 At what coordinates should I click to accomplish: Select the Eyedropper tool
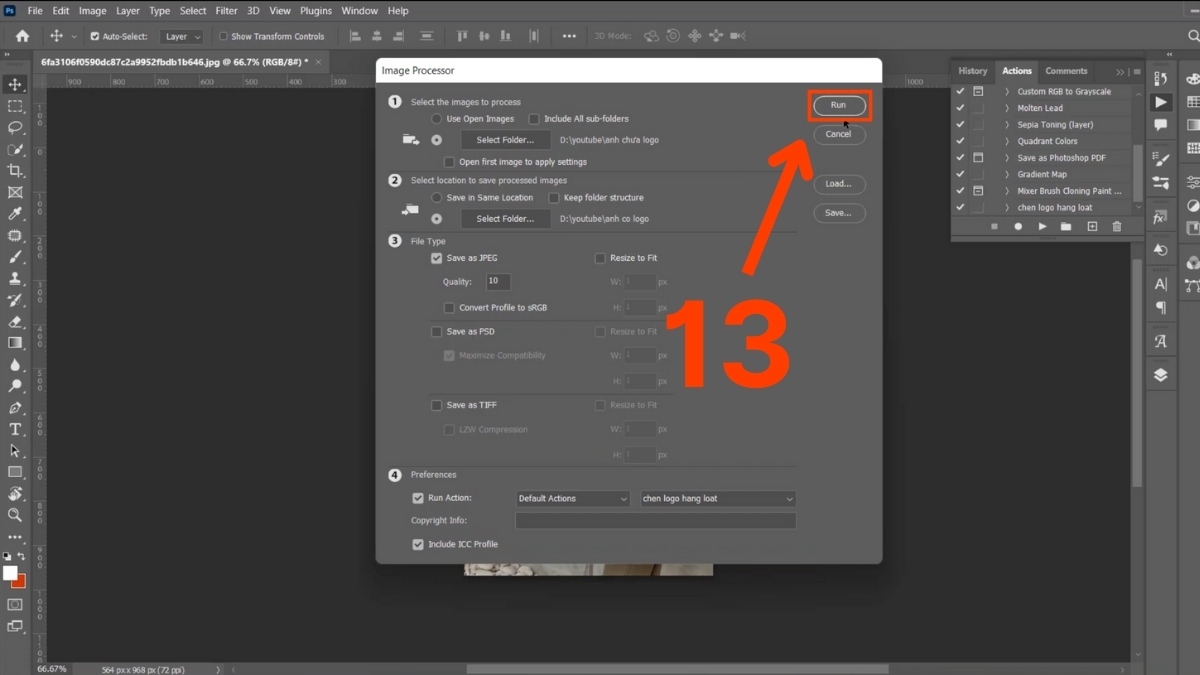point(15,214)
